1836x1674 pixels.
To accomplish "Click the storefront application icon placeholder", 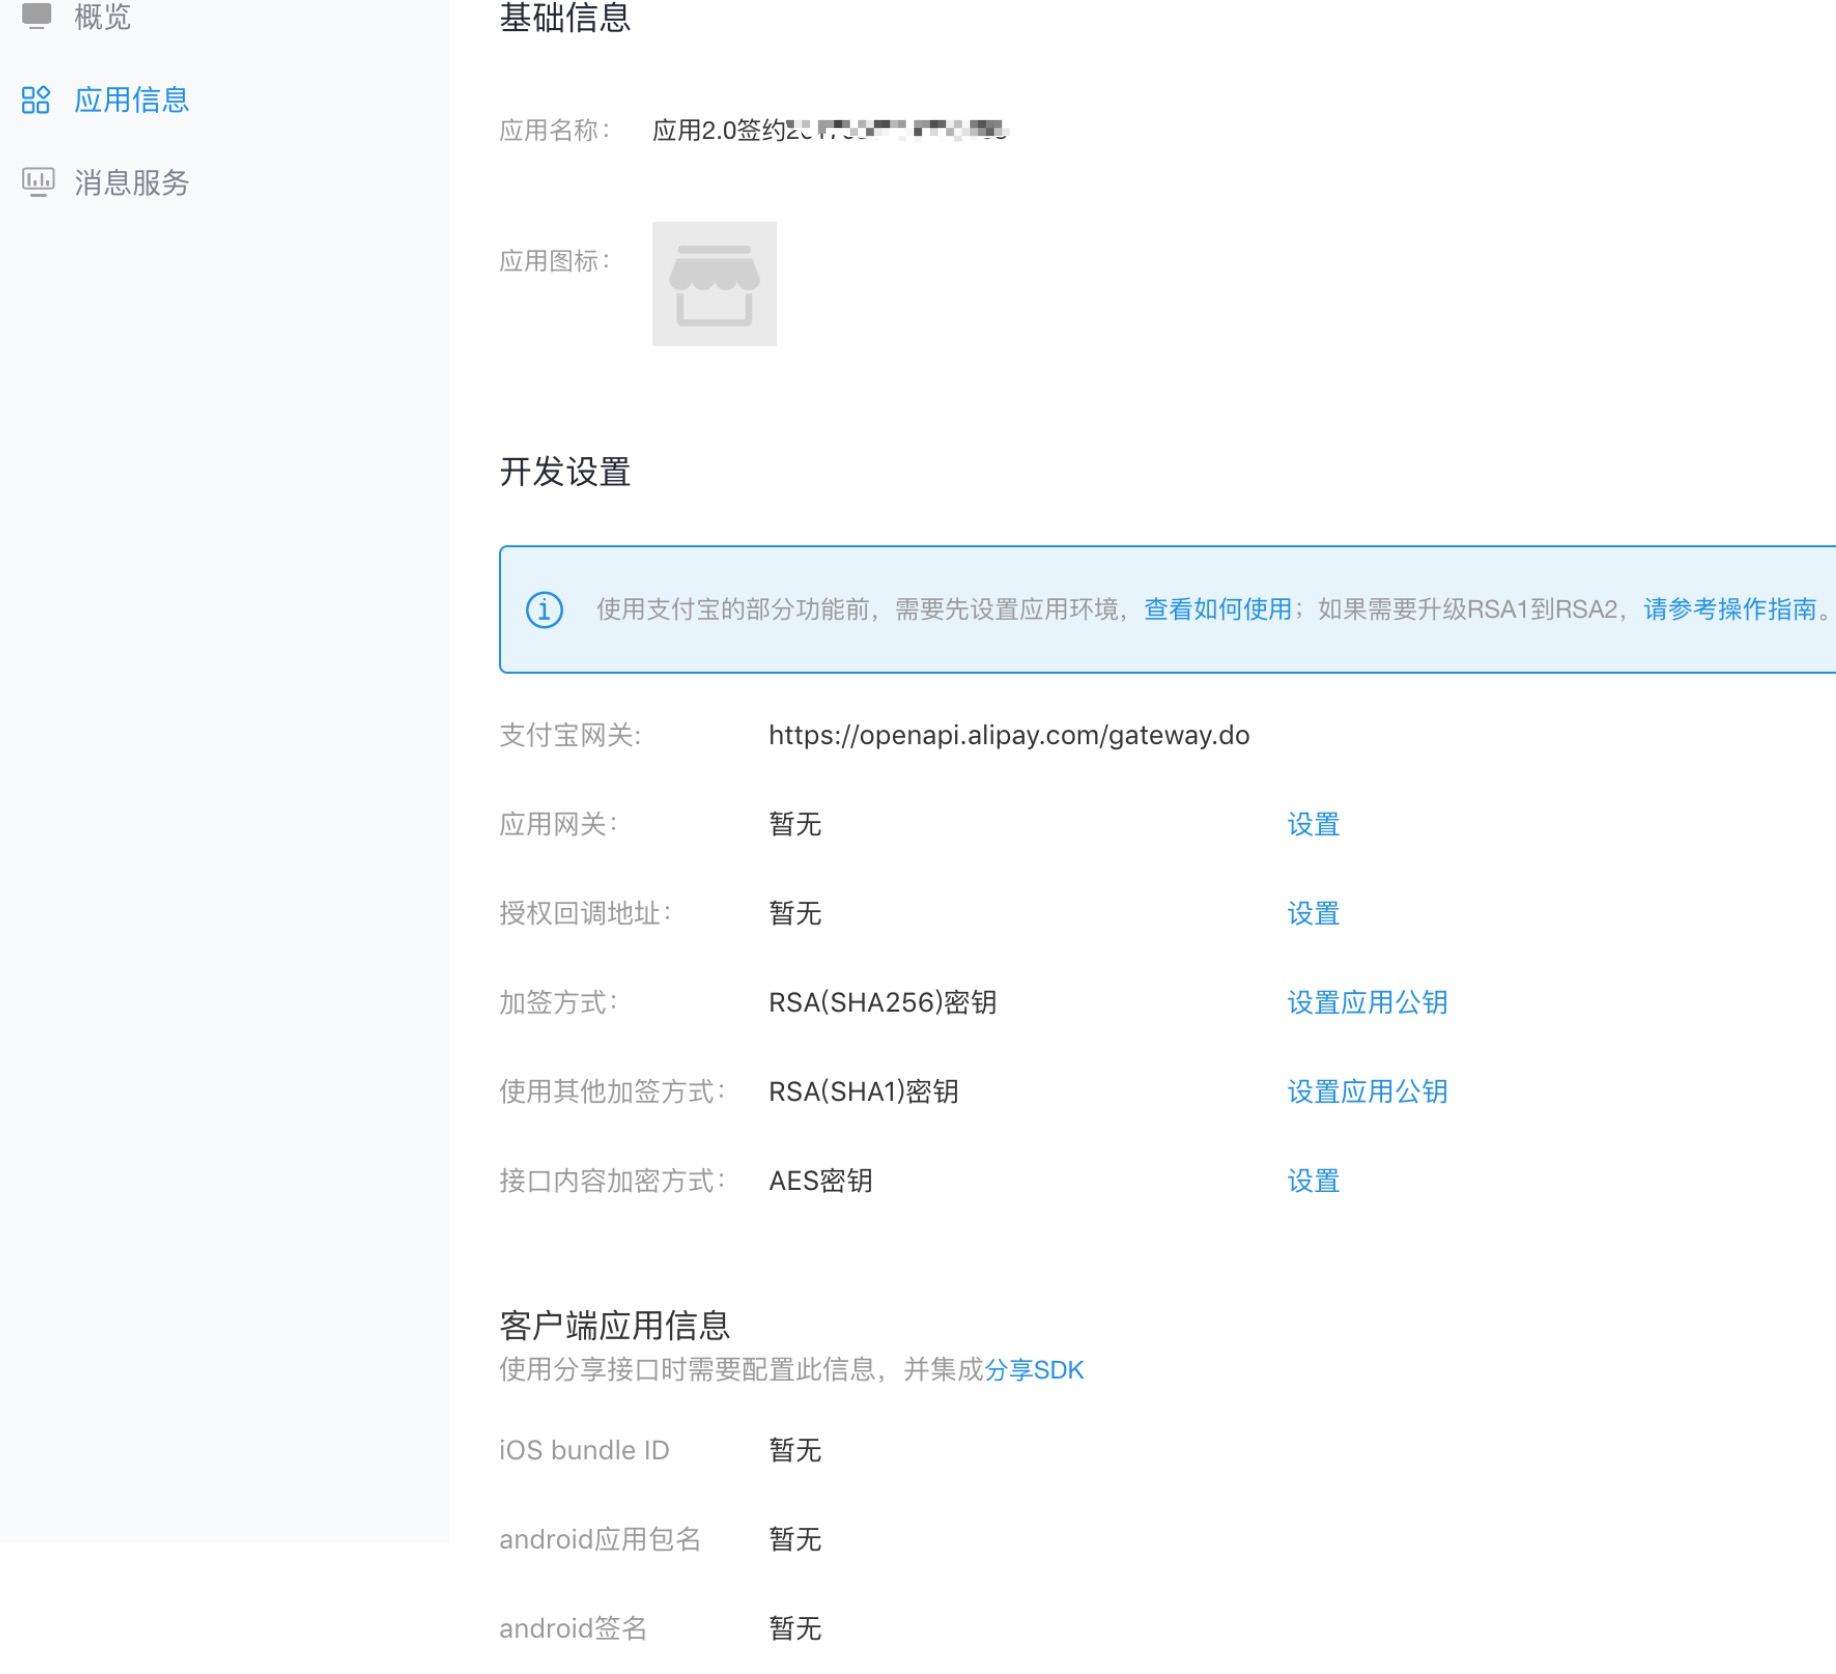I will tap(714, 284).
